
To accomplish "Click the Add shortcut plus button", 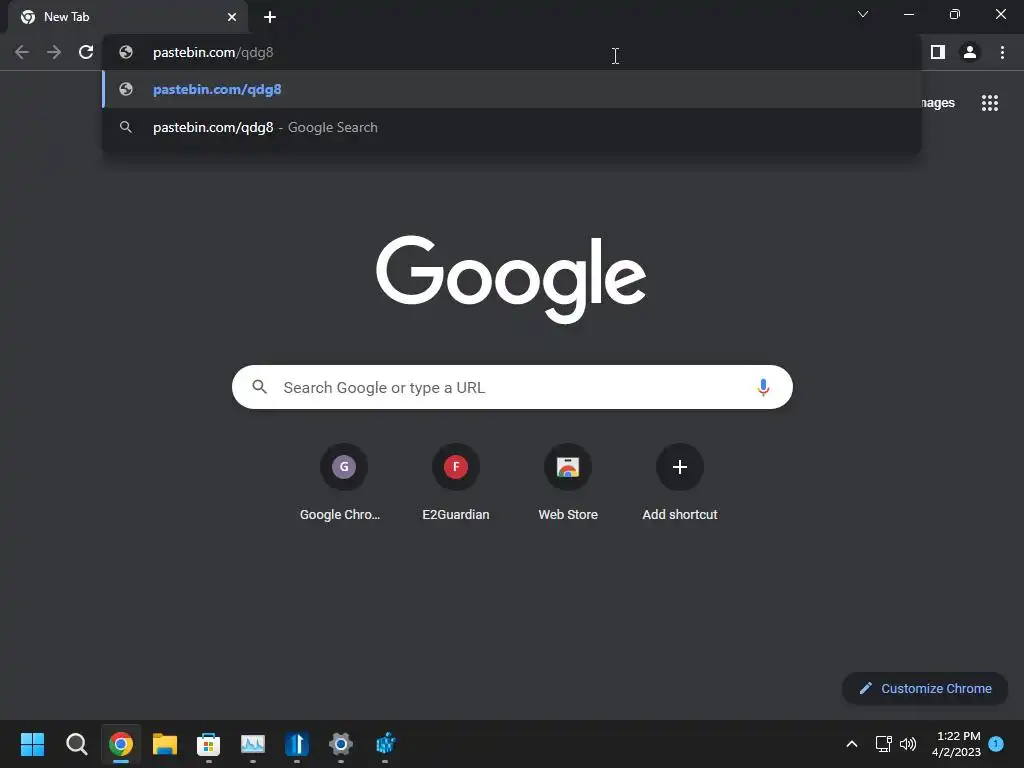I will point(680,467).
